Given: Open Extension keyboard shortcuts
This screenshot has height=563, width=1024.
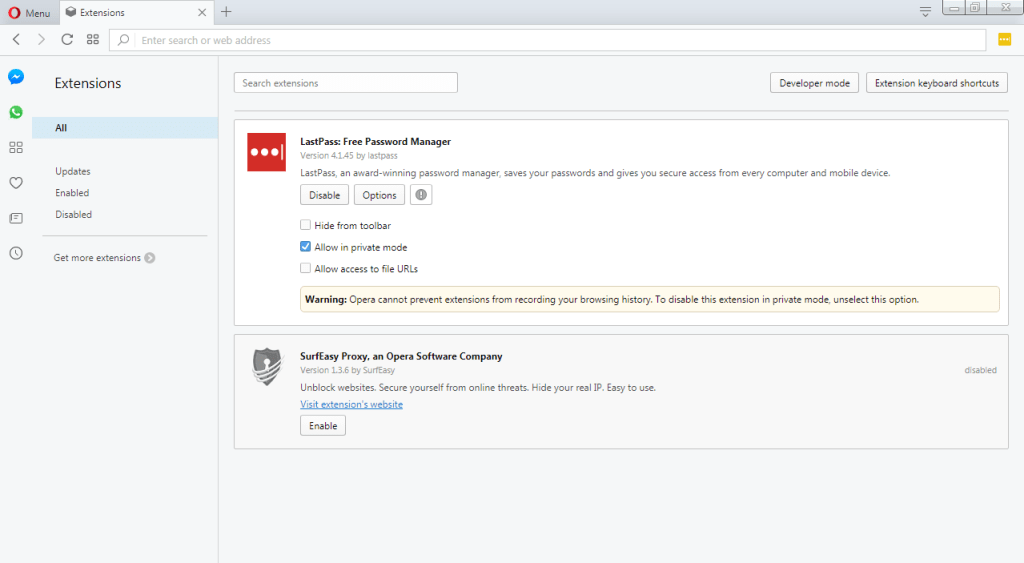Looking at the screenshot, I should tap(936, 83).
